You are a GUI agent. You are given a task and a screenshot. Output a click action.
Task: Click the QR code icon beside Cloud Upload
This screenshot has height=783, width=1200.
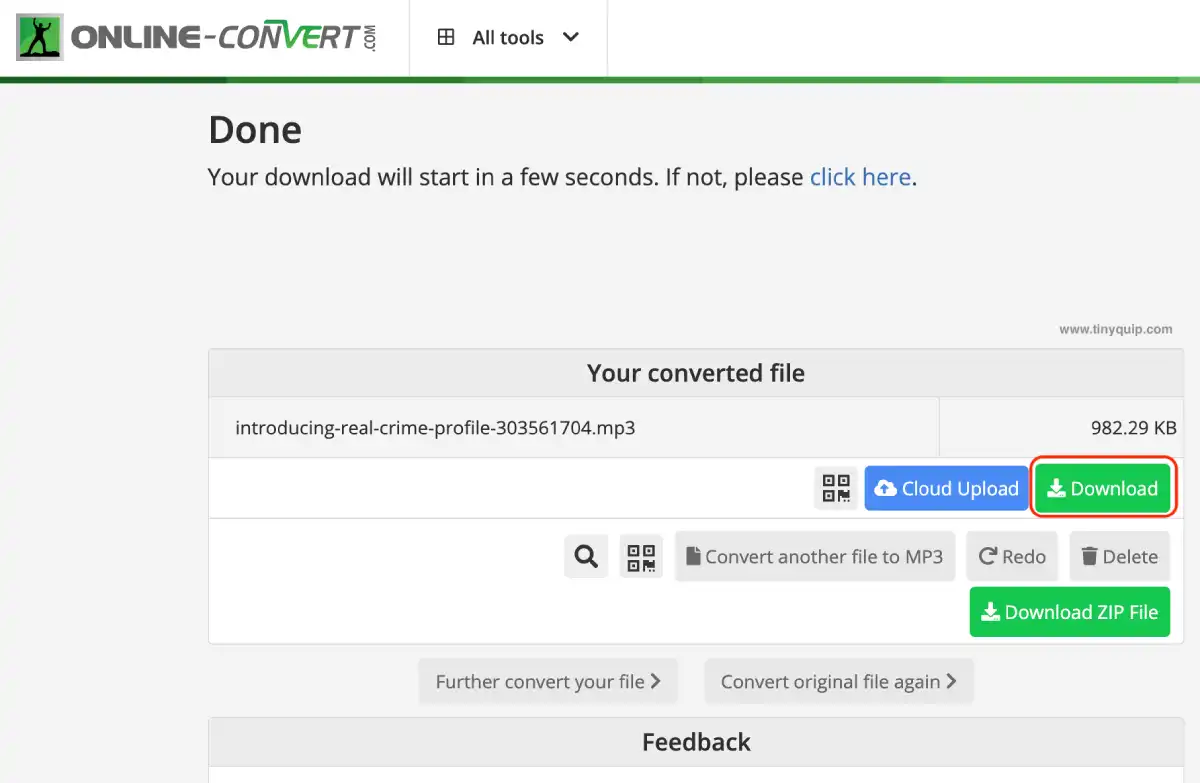836,488
